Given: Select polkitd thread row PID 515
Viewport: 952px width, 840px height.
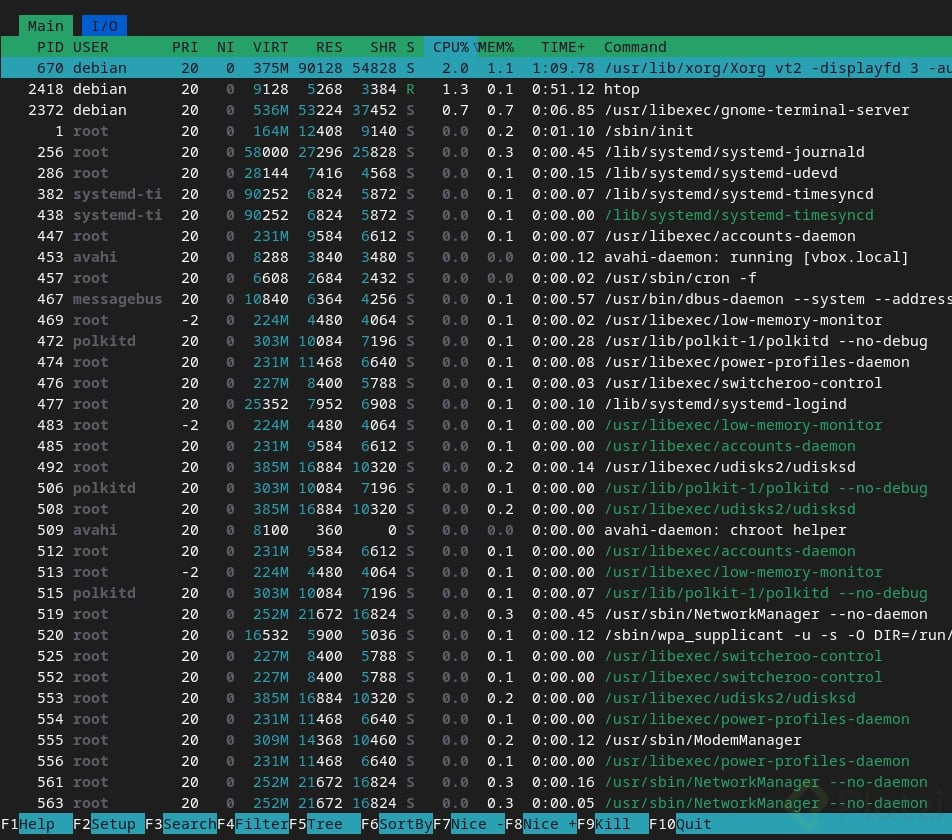Looking at the screenshot, I should pos(476,593).
